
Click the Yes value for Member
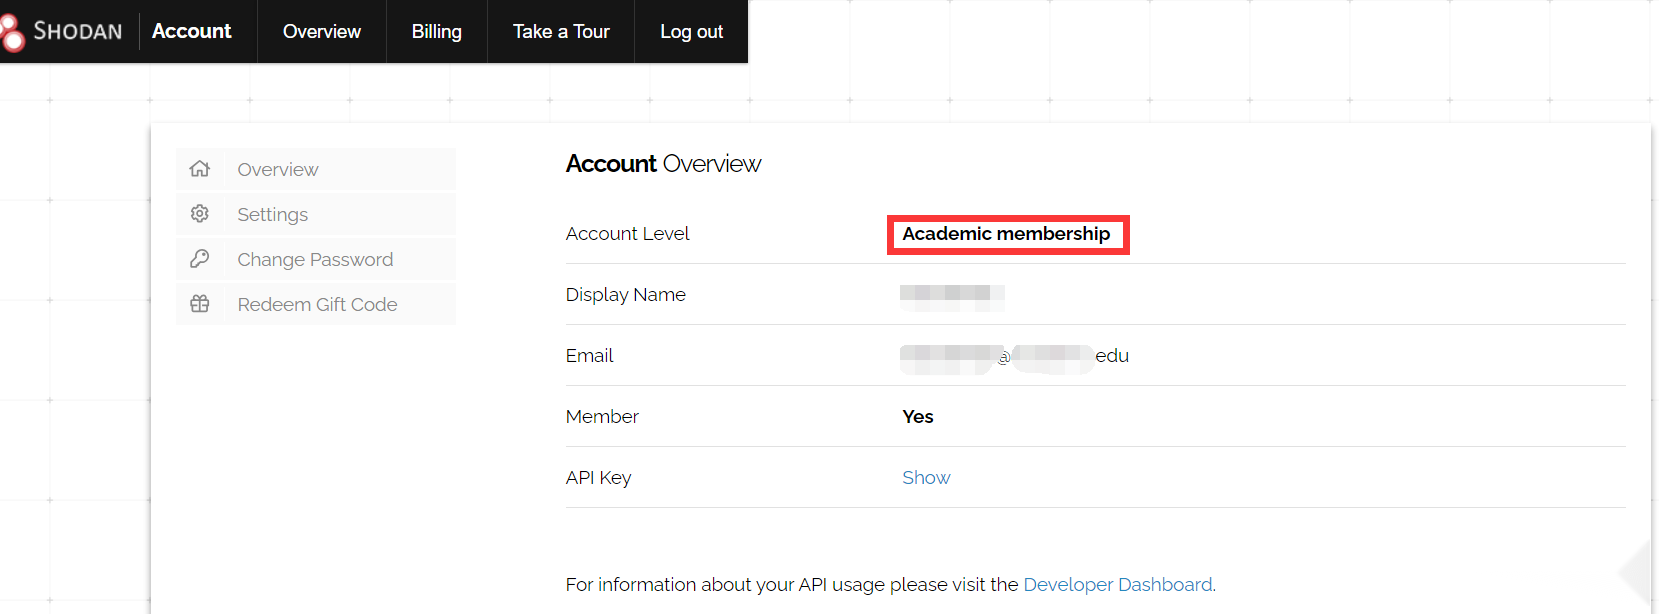point(917,416)
